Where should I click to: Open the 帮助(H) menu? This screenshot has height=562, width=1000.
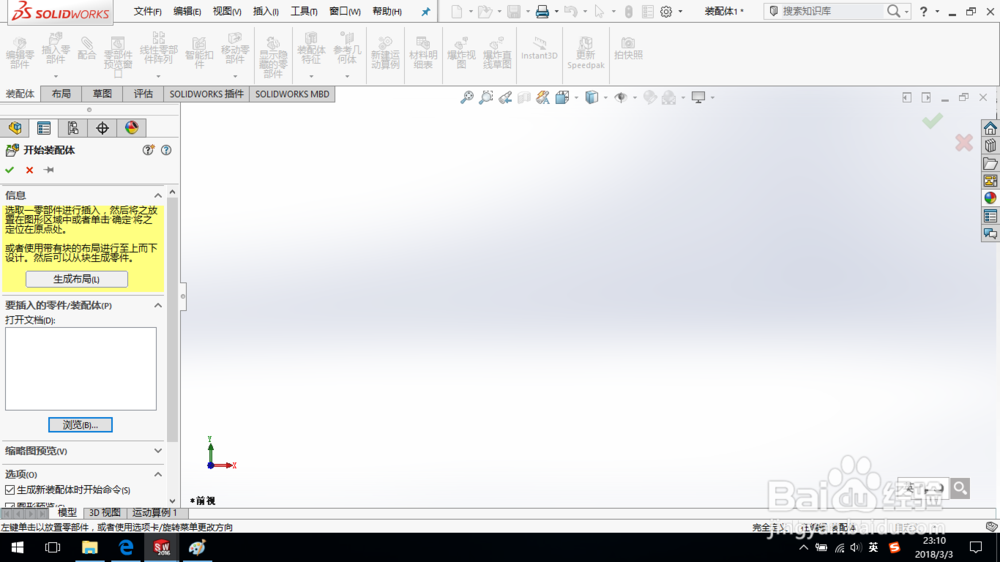386,11
